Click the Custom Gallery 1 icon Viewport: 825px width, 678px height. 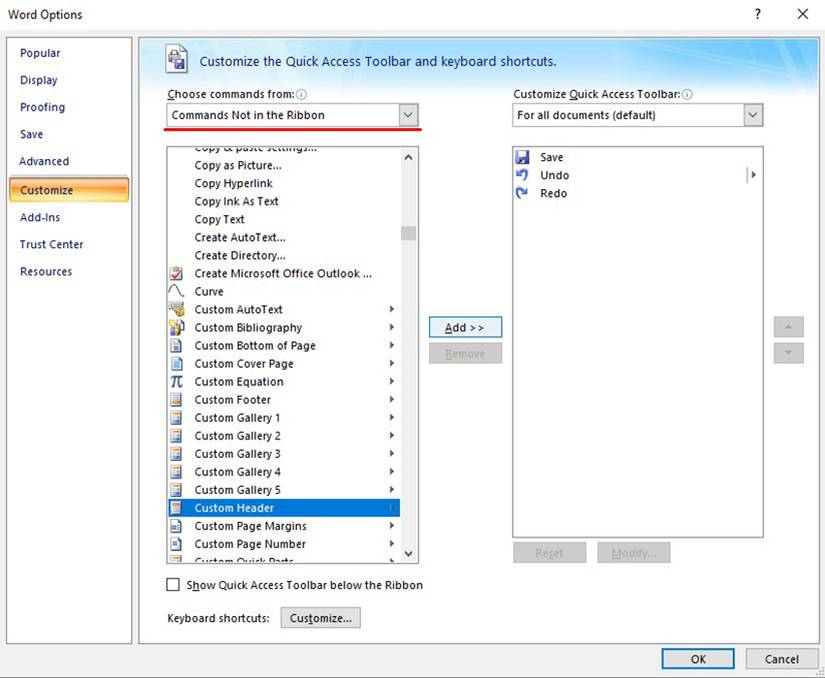[x=176, y=418]
